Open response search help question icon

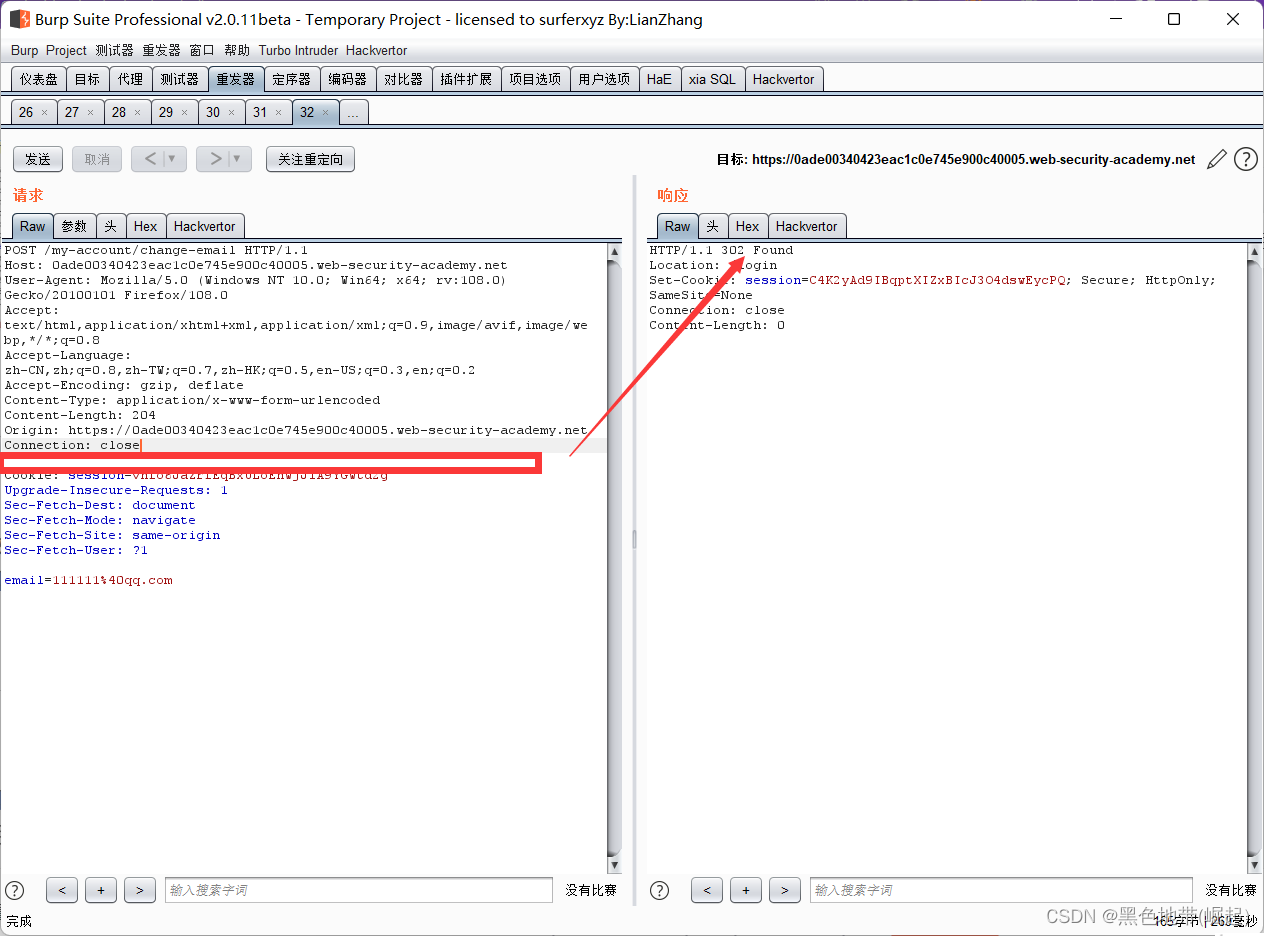coord(660,890)
